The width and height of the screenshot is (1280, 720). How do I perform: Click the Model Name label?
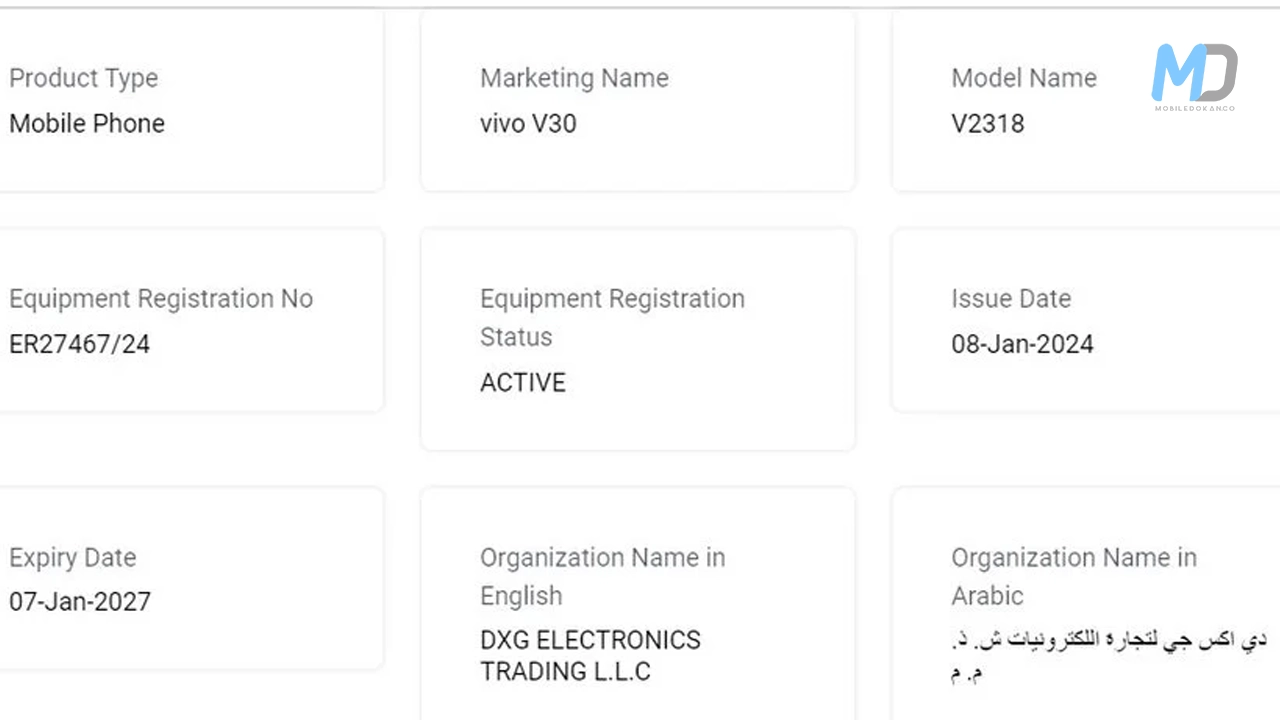1024,78
